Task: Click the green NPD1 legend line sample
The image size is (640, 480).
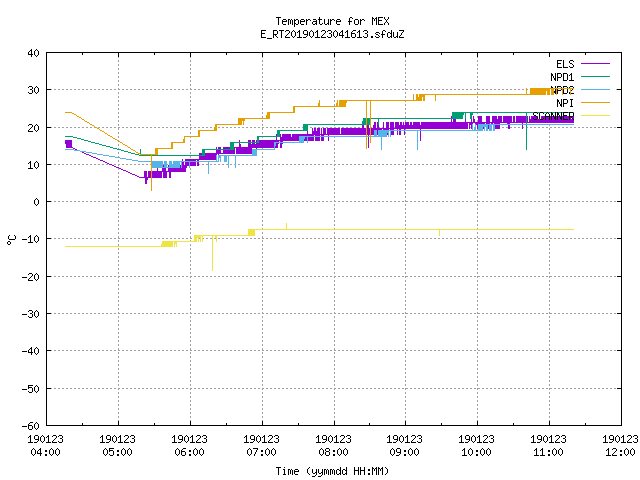Action: (595, 76)
